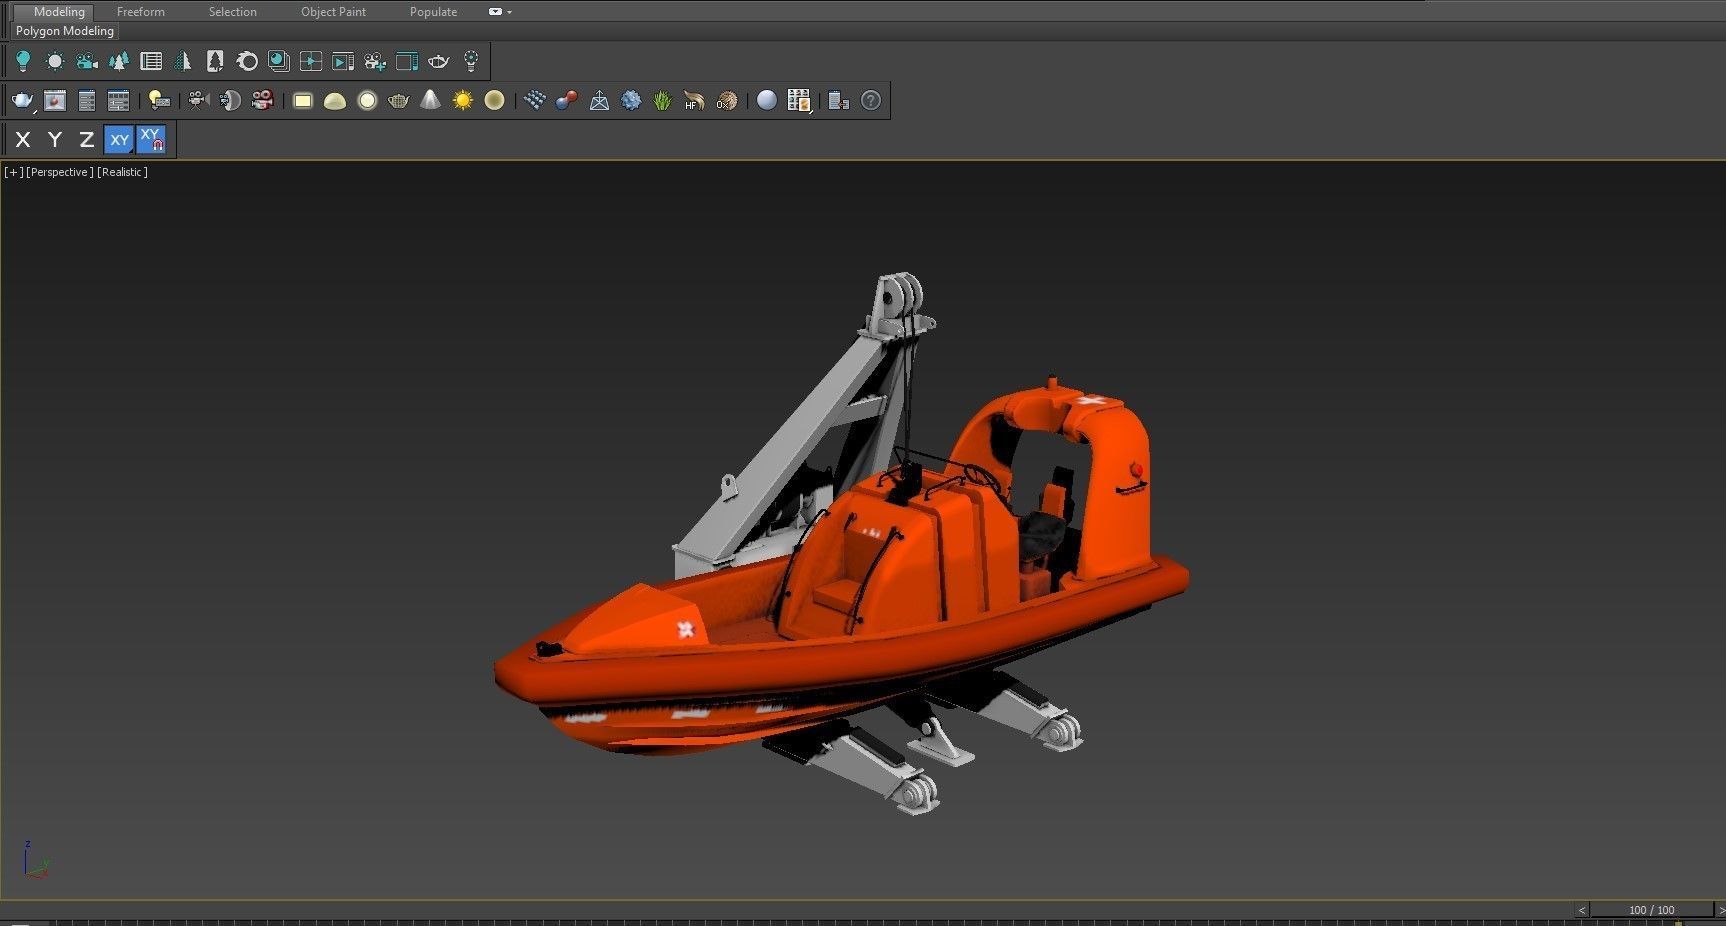The image size is (1726, 926).
Task: Click the sliders panel window icon
Action: pyautogui.click(x=119, y=100)
